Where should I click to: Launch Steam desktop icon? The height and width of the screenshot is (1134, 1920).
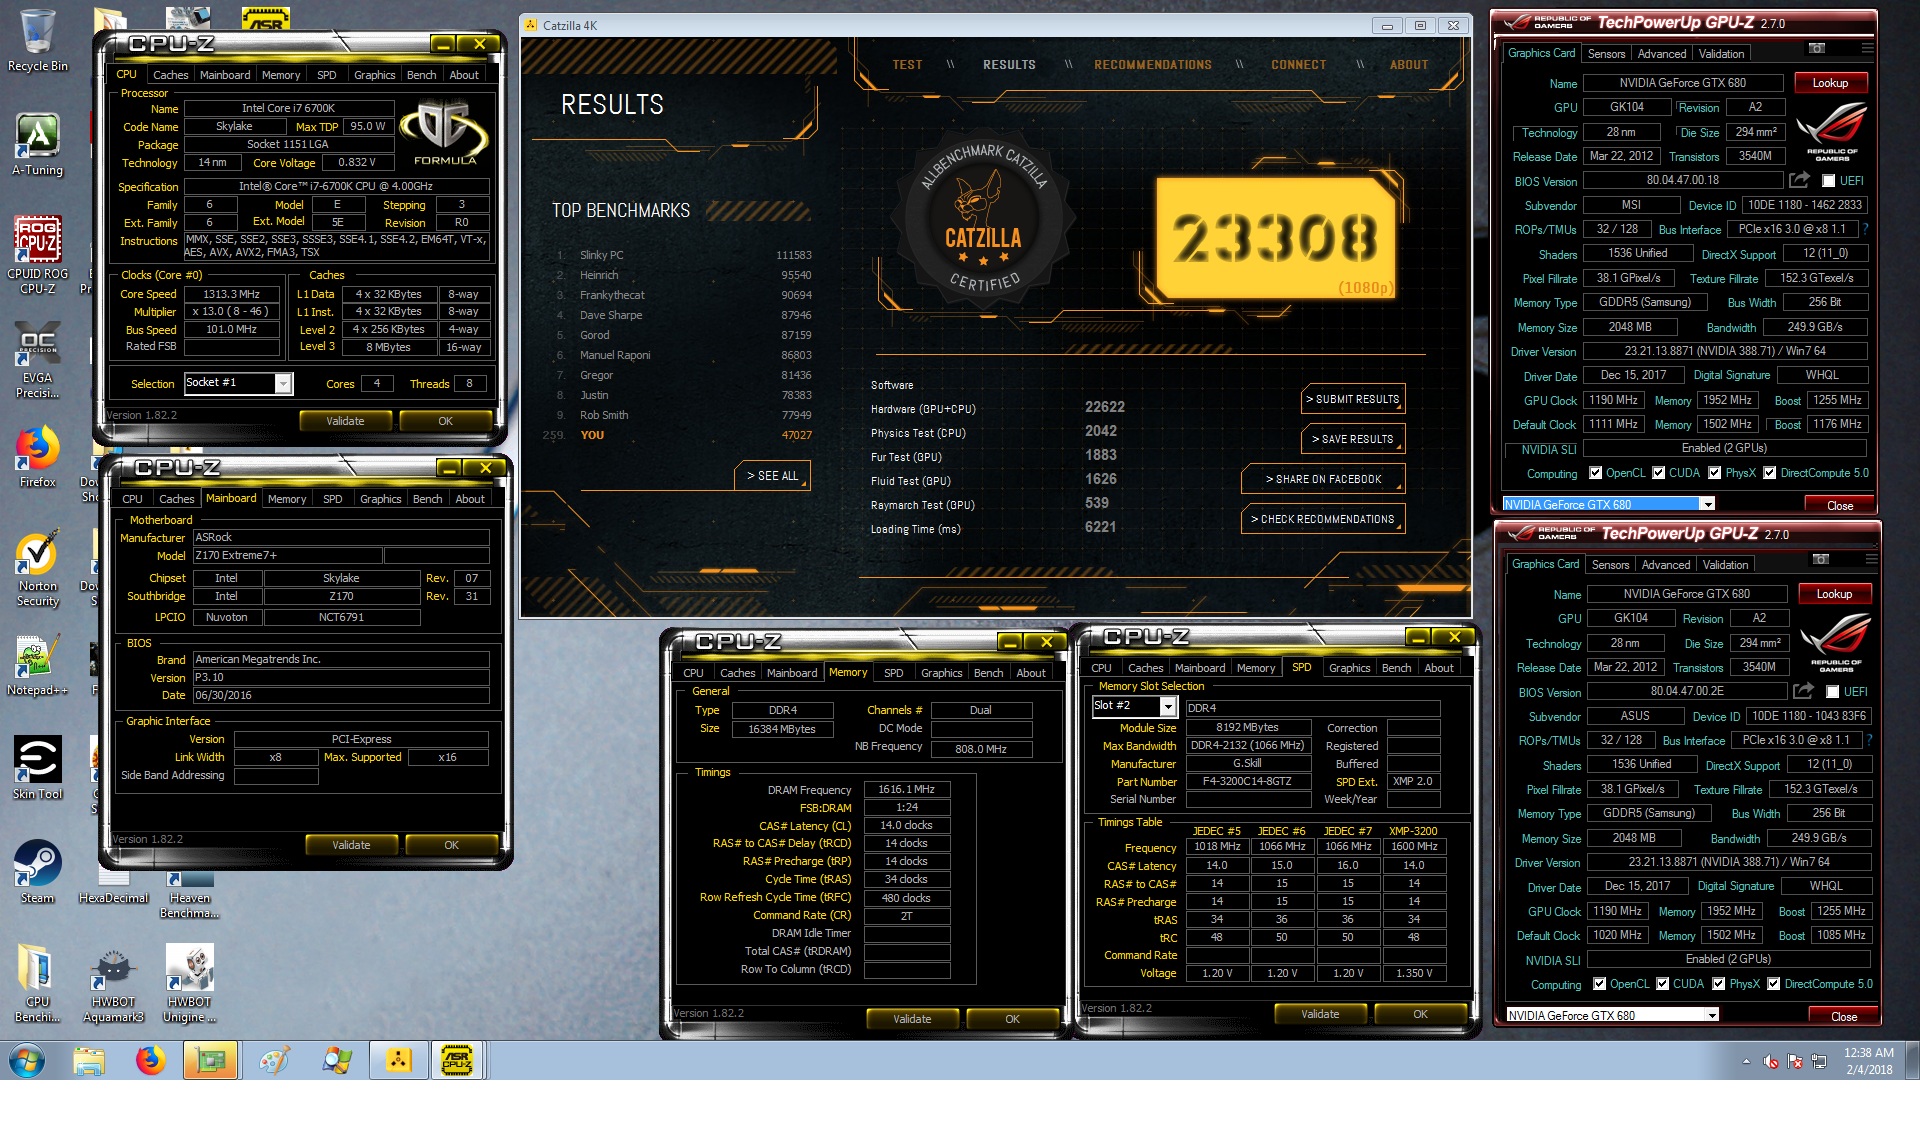(x=38, y=872)
